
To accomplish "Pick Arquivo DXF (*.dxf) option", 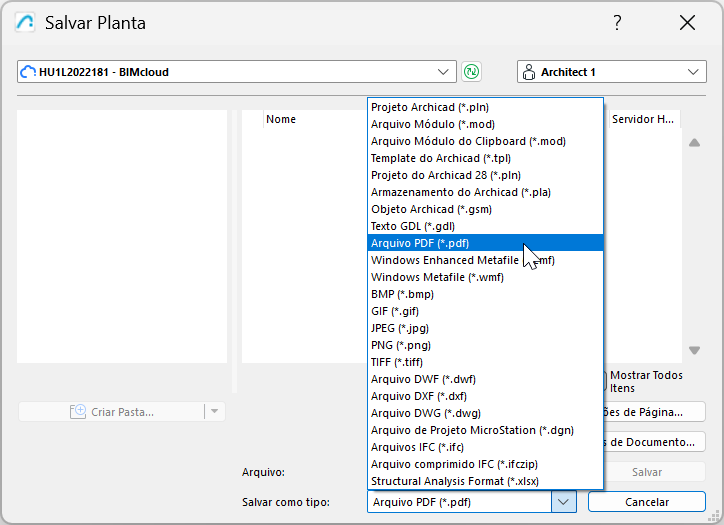I will coord(485,396).
